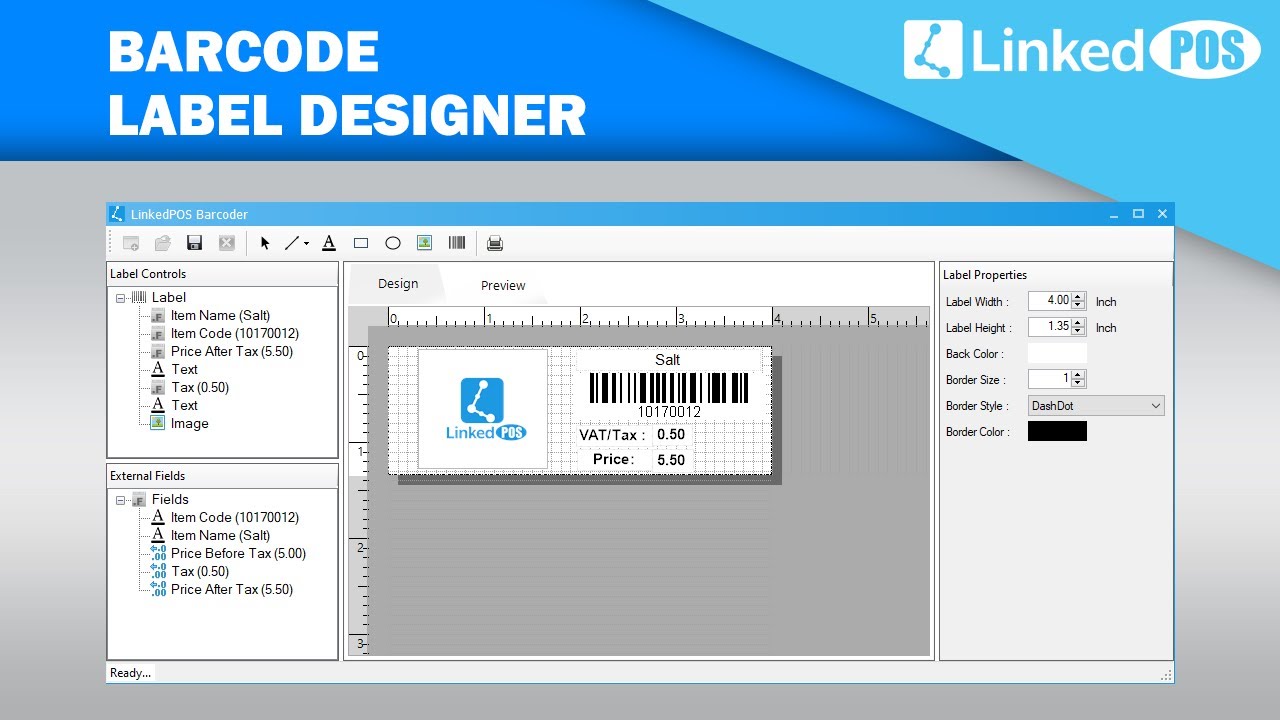Open the Border Style DashDot dropdown
Viewport: 1280px width, 720px height.
[x=1096, y=406]
